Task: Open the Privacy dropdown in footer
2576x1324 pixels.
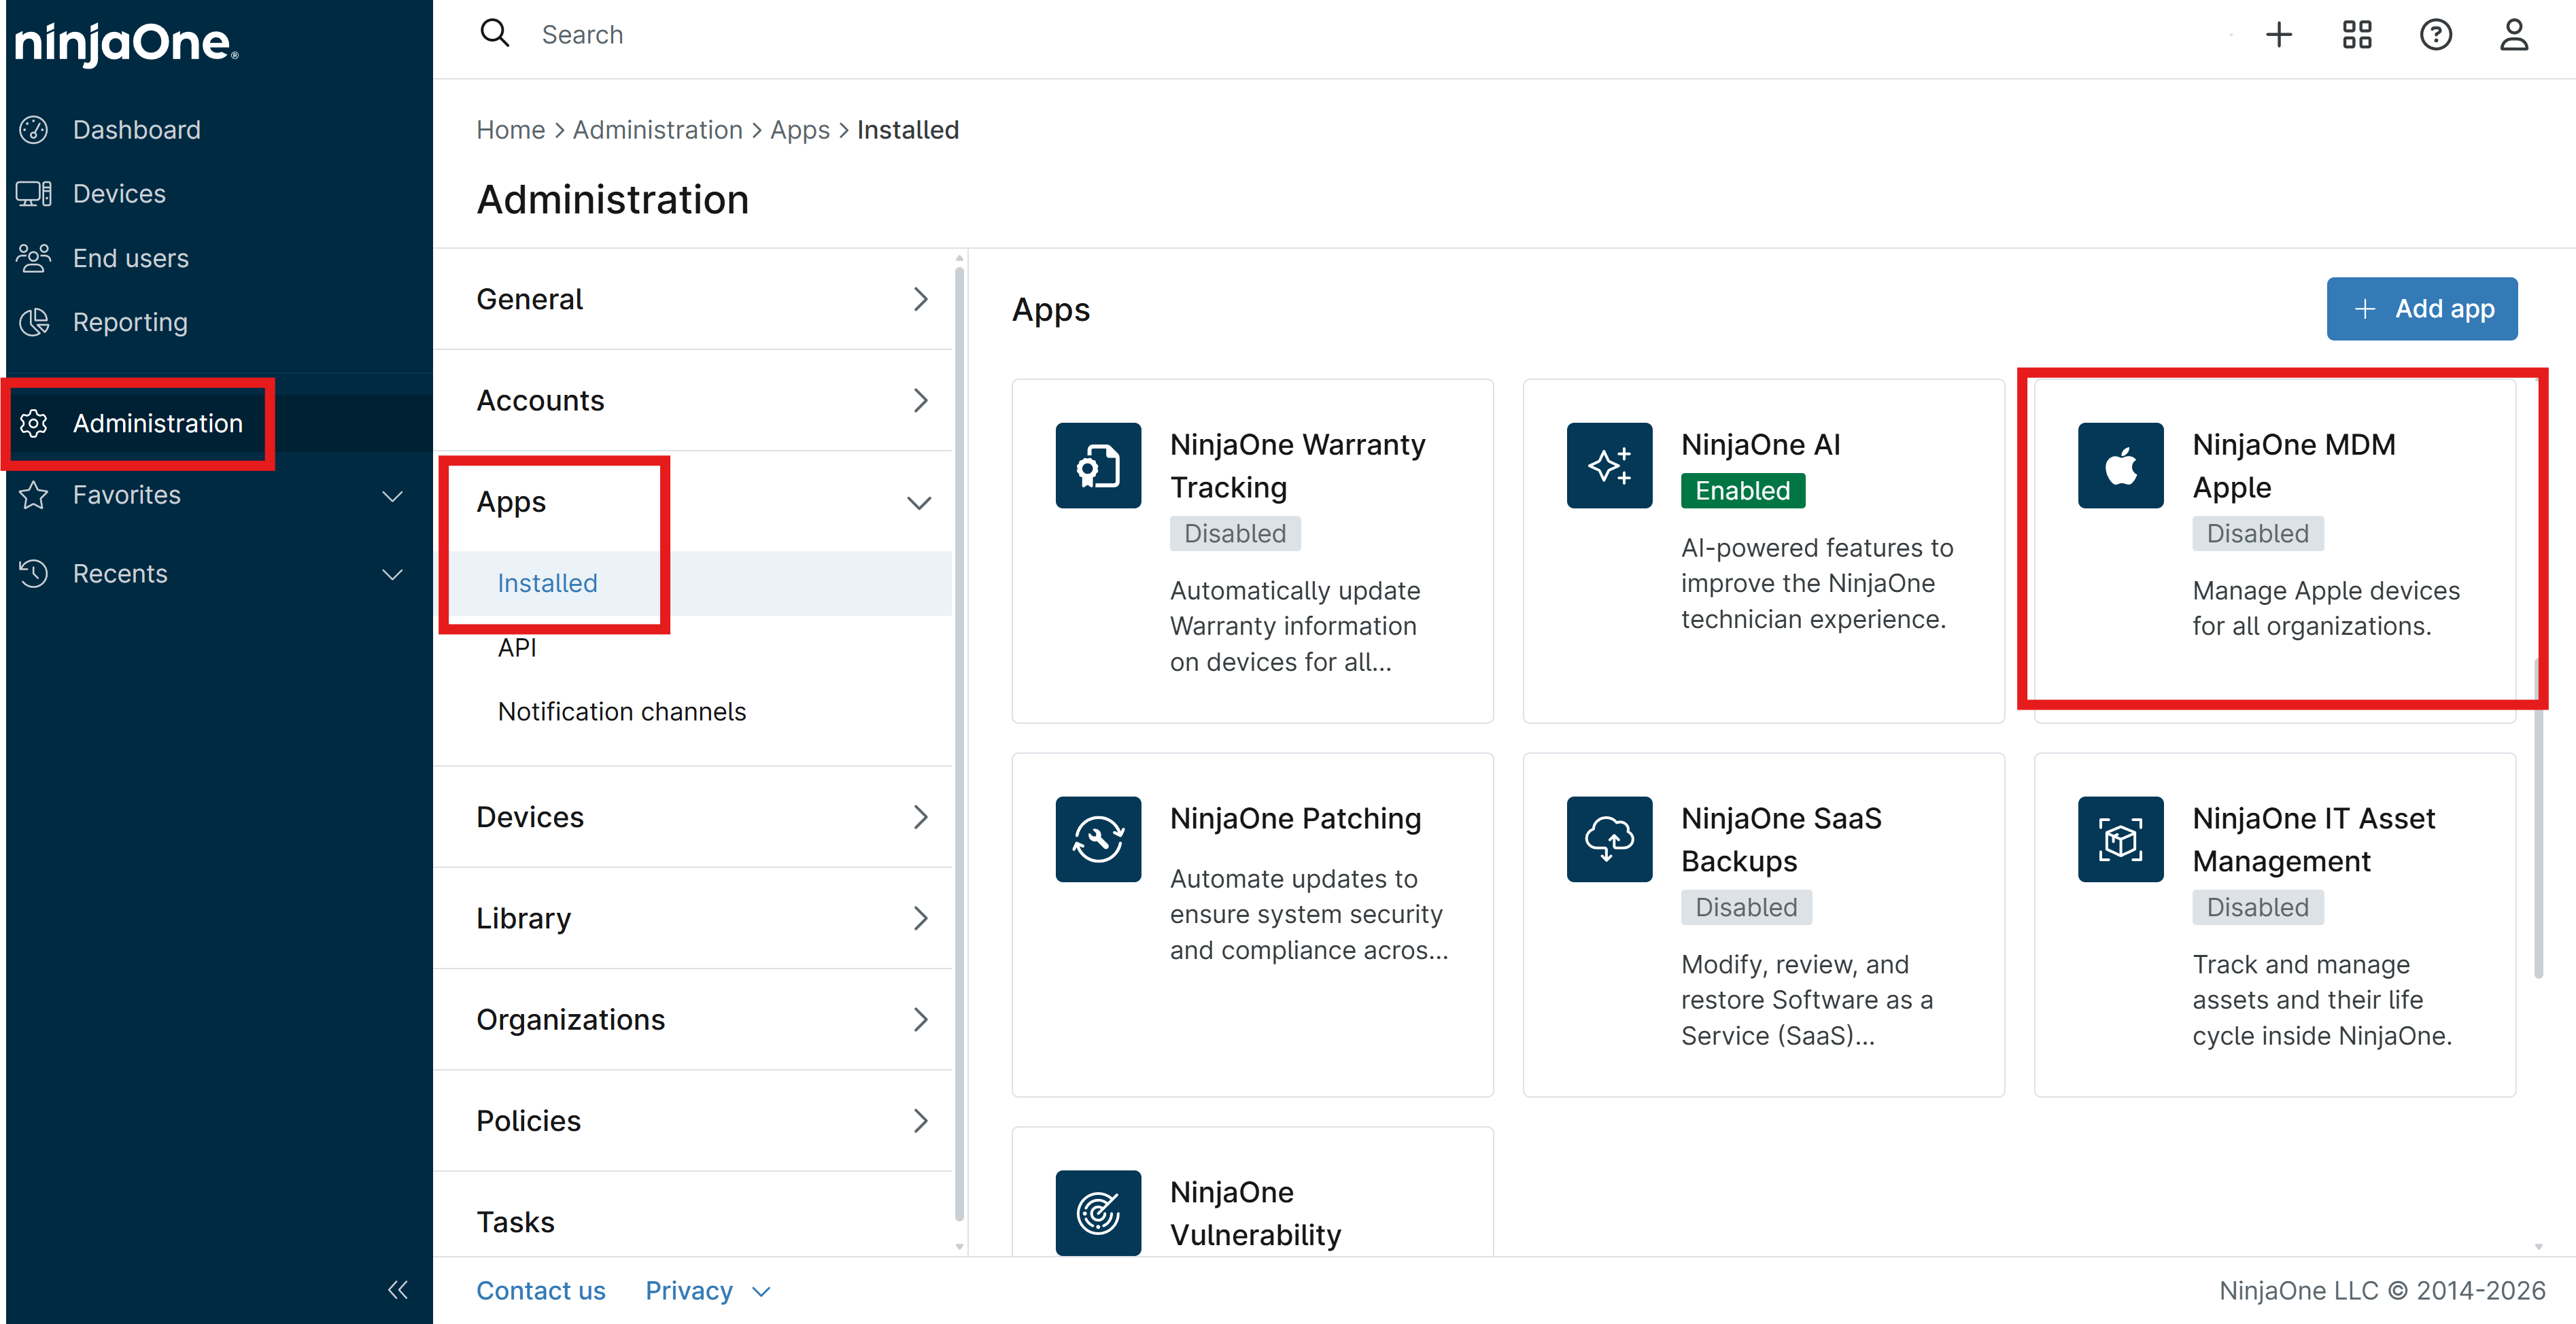Action: 708,1291
